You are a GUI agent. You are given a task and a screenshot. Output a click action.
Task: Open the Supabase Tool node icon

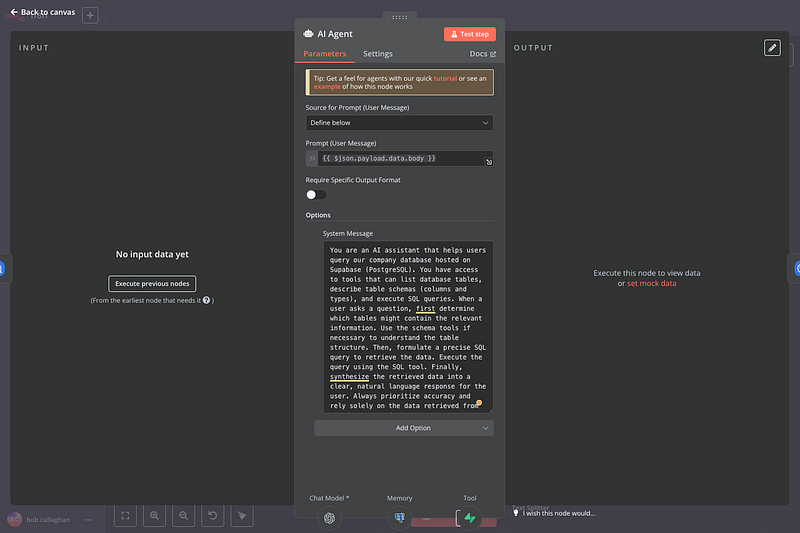coord(469,518)
